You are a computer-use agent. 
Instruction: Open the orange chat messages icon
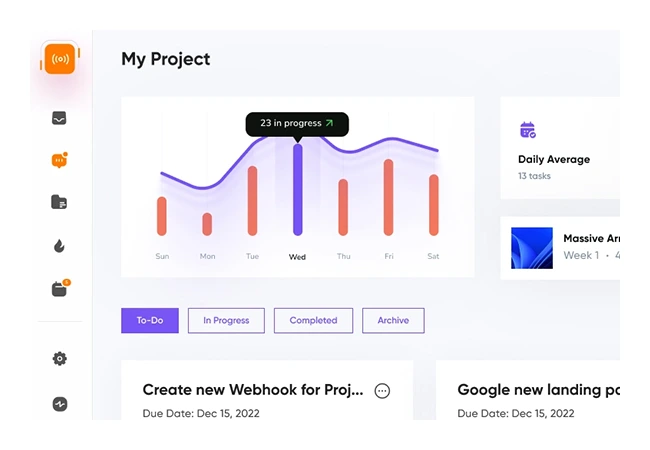[x=60, y=160]
